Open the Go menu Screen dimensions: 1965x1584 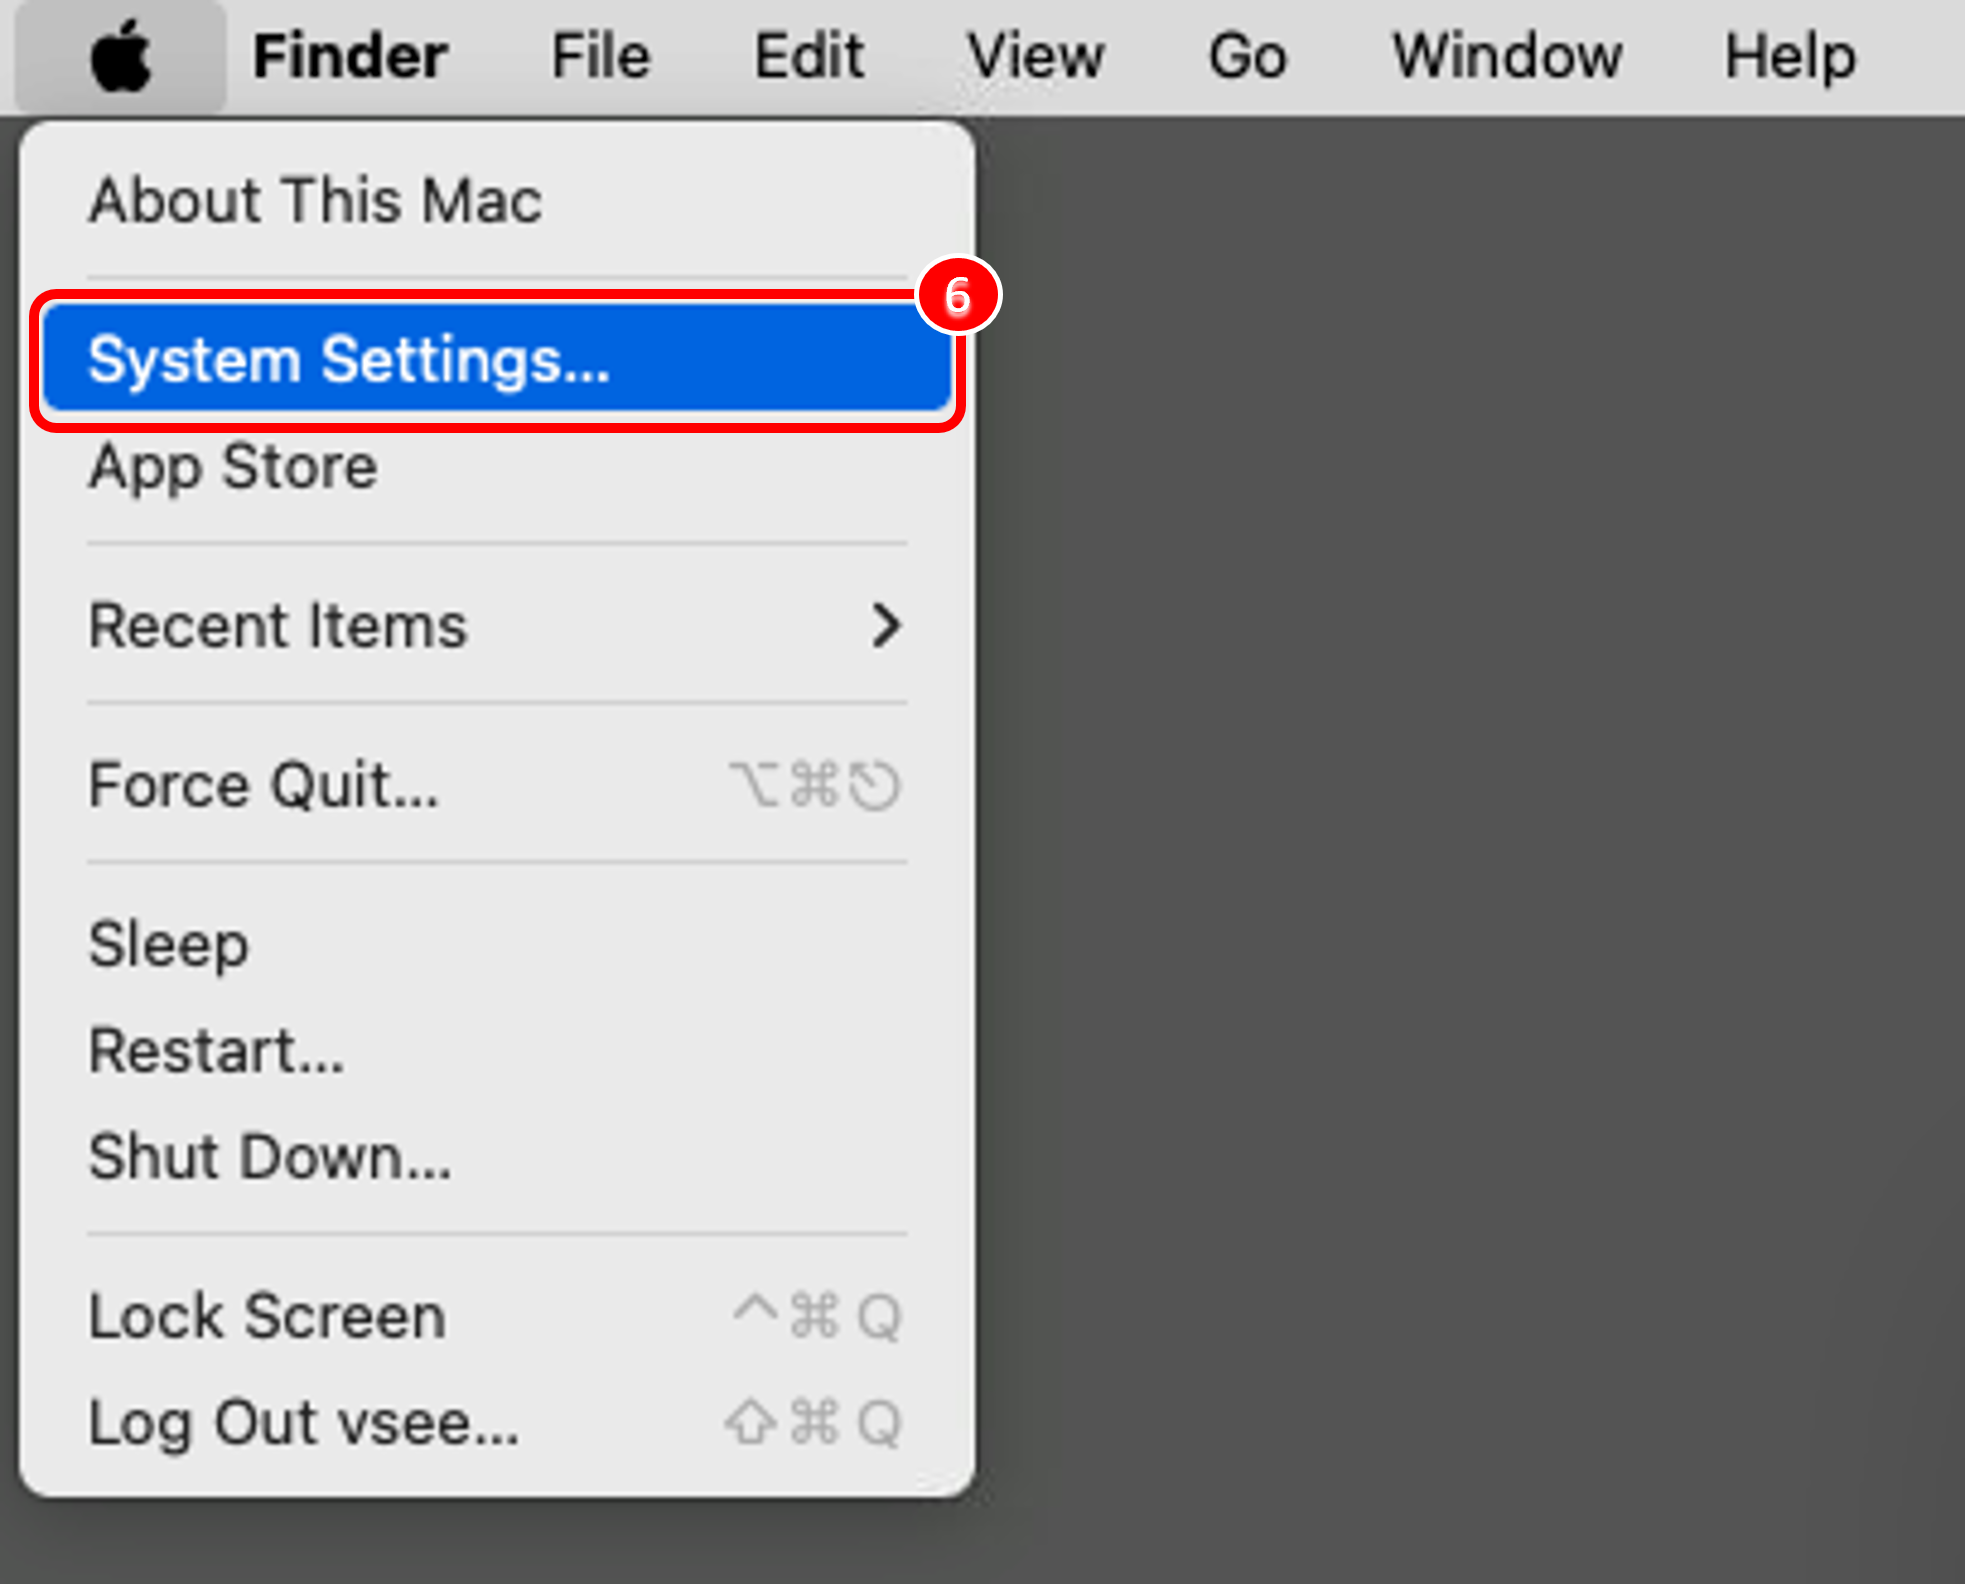[x=1247, y=57]
